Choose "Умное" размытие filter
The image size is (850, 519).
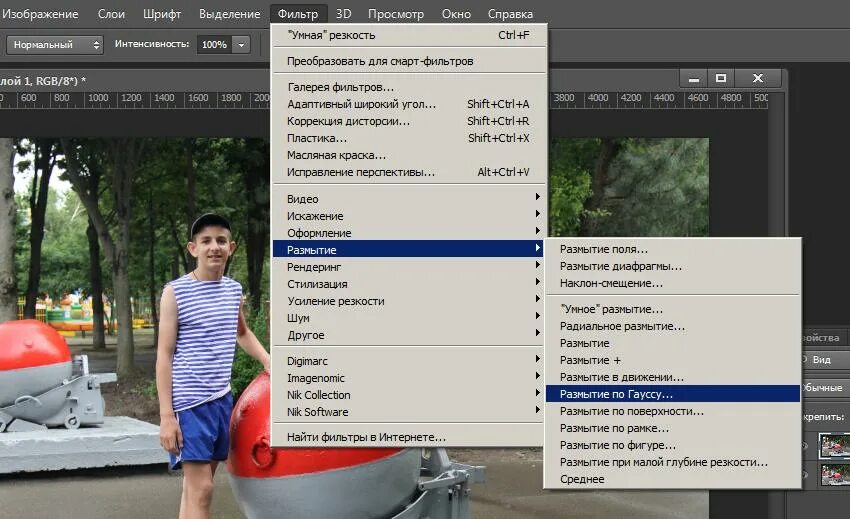(x=673, y=309)
